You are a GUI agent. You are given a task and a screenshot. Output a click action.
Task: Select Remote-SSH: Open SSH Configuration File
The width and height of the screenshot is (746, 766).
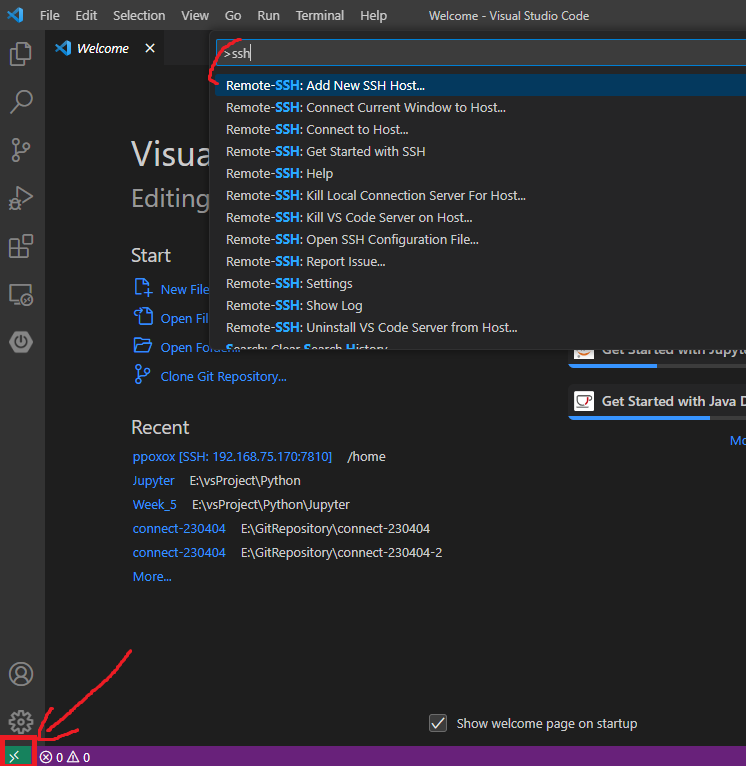click(x=481, y=239)
